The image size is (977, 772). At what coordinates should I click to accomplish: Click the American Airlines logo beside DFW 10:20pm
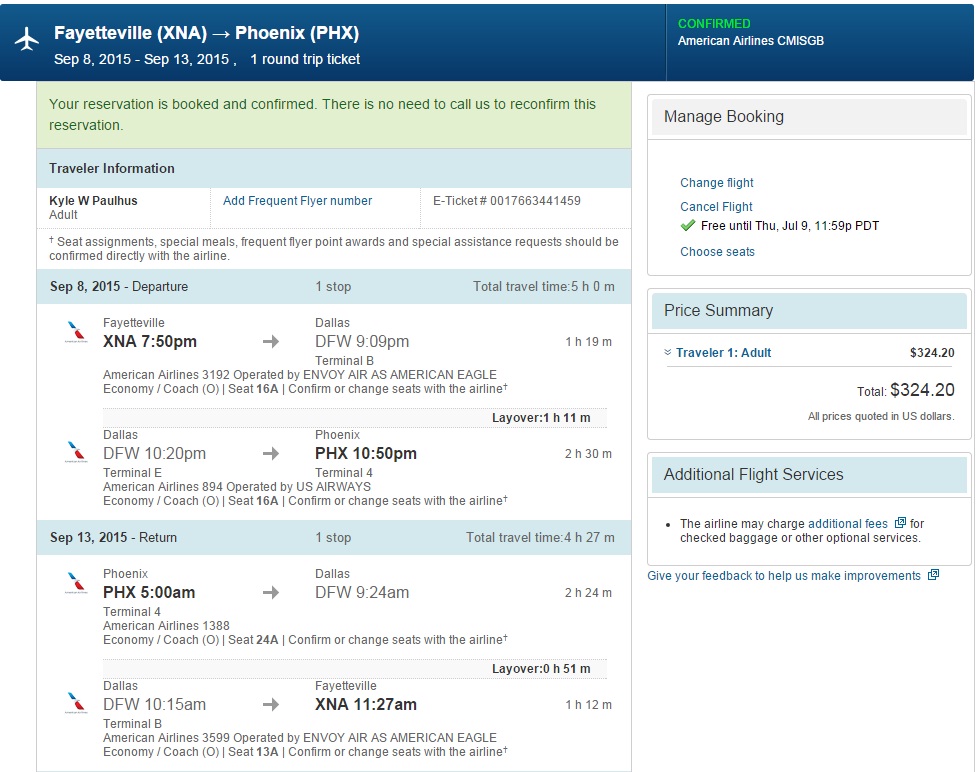[x=75, y=452]
